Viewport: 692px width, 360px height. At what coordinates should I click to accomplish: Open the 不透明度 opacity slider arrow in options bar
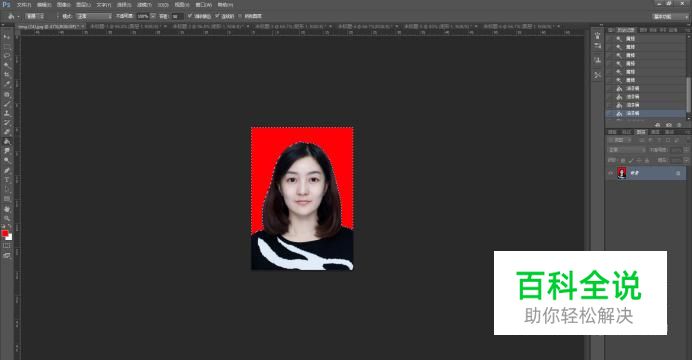pos(153,16)
